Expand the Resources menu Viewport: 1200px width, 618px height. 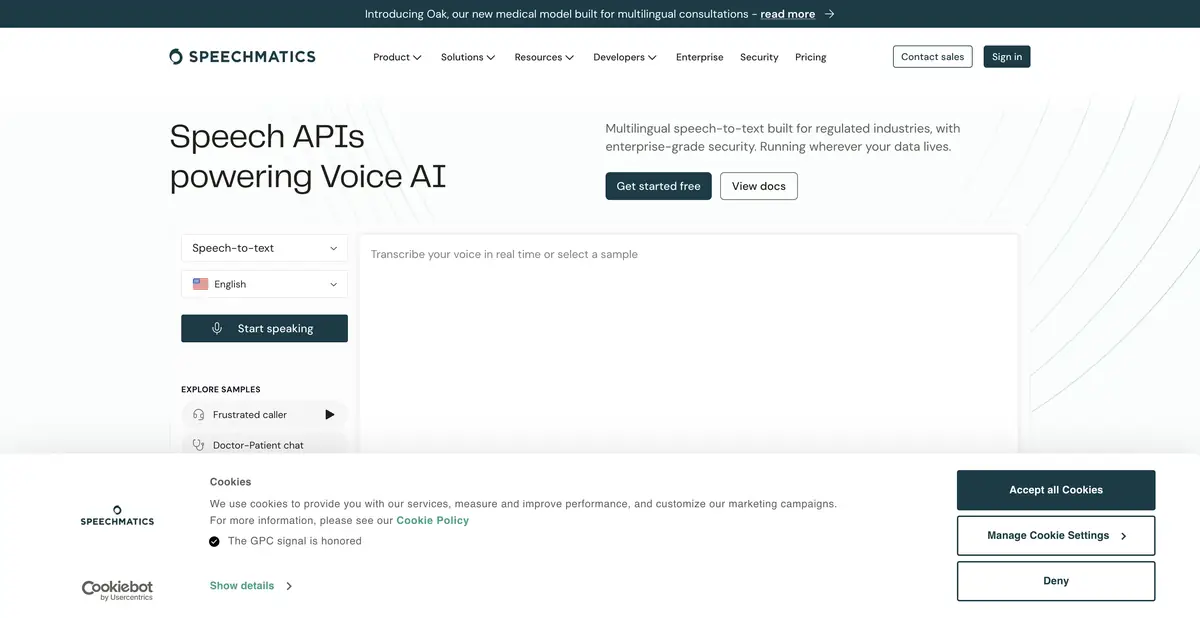pos(544,57)
